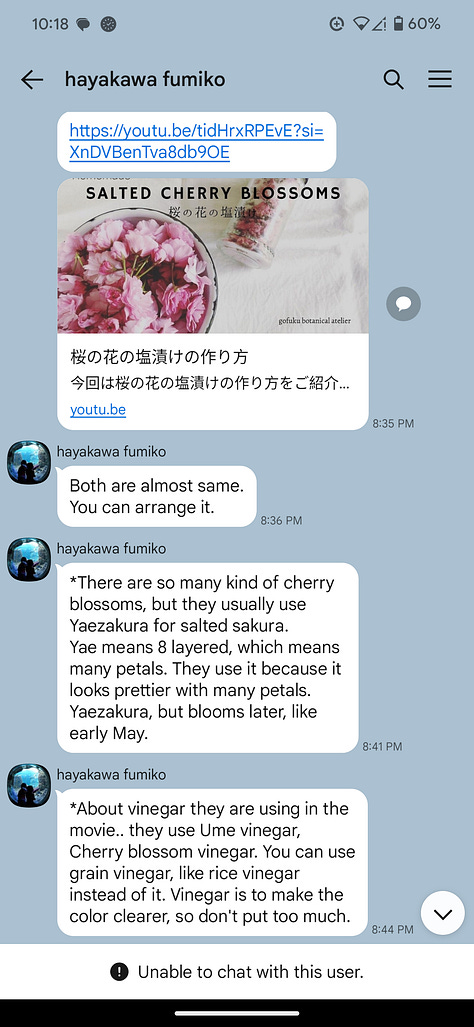Jump to latest with down-chevron button
Screen dimensions: 474x1027
tap(443, 913)
